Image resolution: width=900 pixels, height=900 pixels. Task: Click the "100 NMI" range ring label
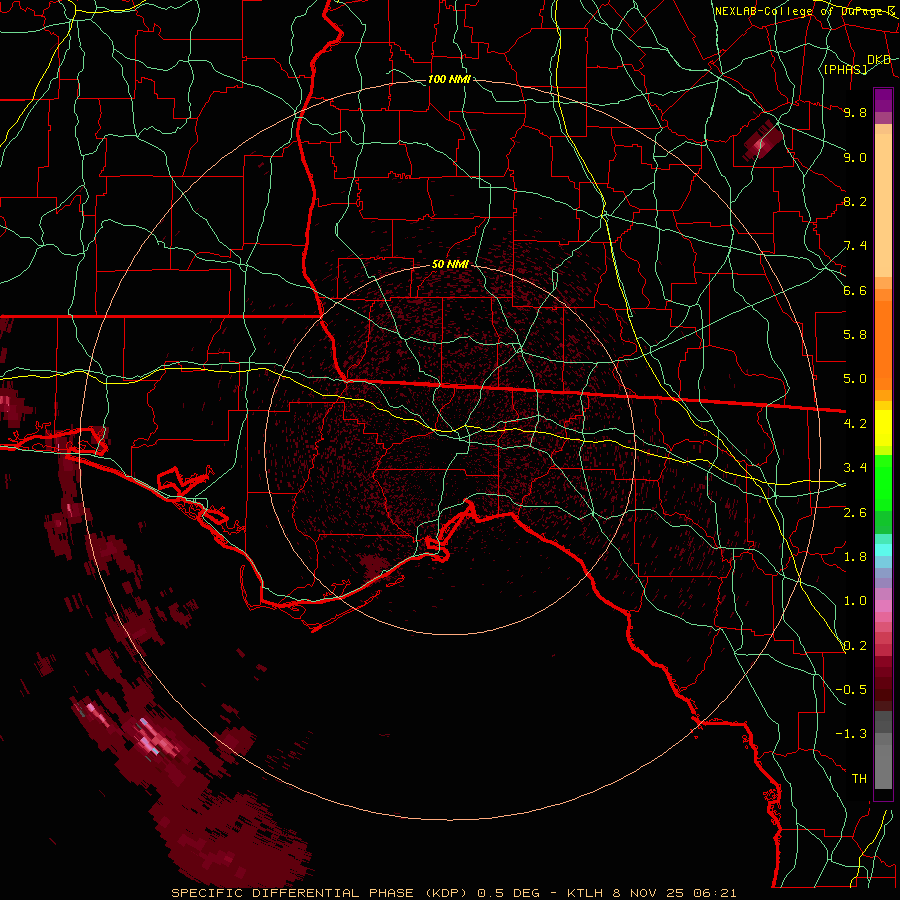(x=449, y=79)
